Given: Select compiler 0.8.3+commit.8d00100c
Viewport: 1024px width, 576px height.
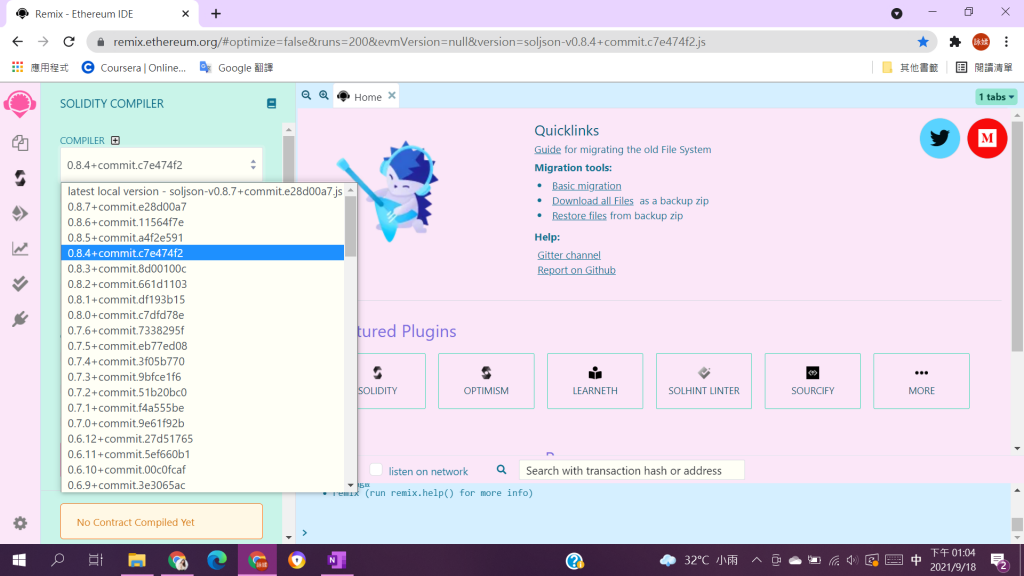Looking at the screenshot, I should tap(202, 268).
